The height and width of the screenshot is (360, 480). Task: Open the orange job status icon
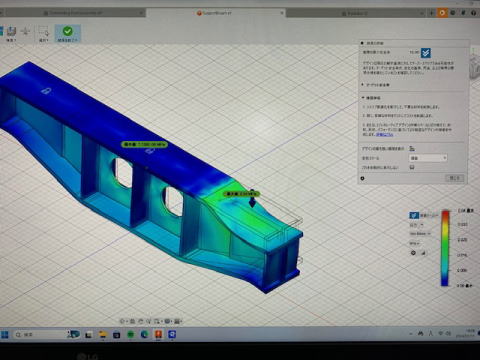(442, 13)
